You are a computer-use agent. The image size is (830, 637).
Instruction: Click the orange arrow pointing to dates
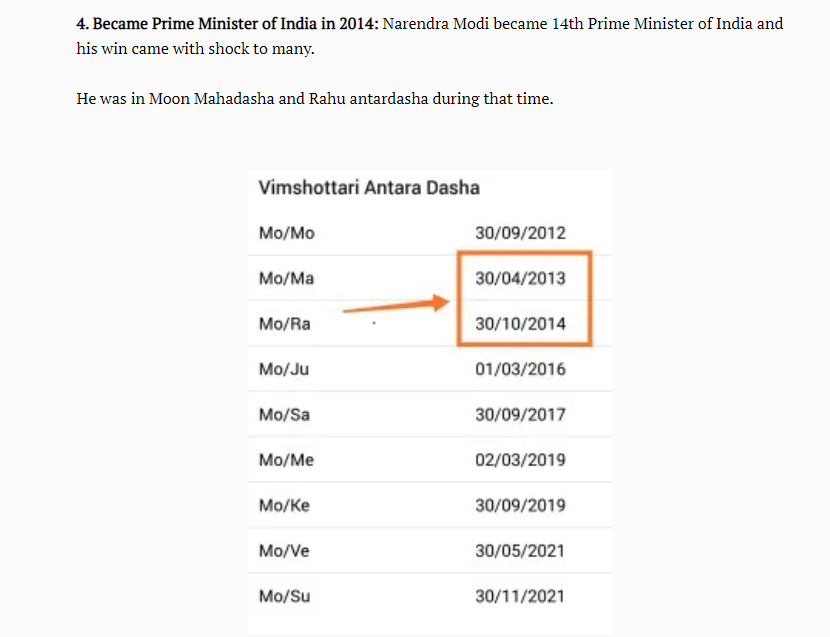pos(396,304)
